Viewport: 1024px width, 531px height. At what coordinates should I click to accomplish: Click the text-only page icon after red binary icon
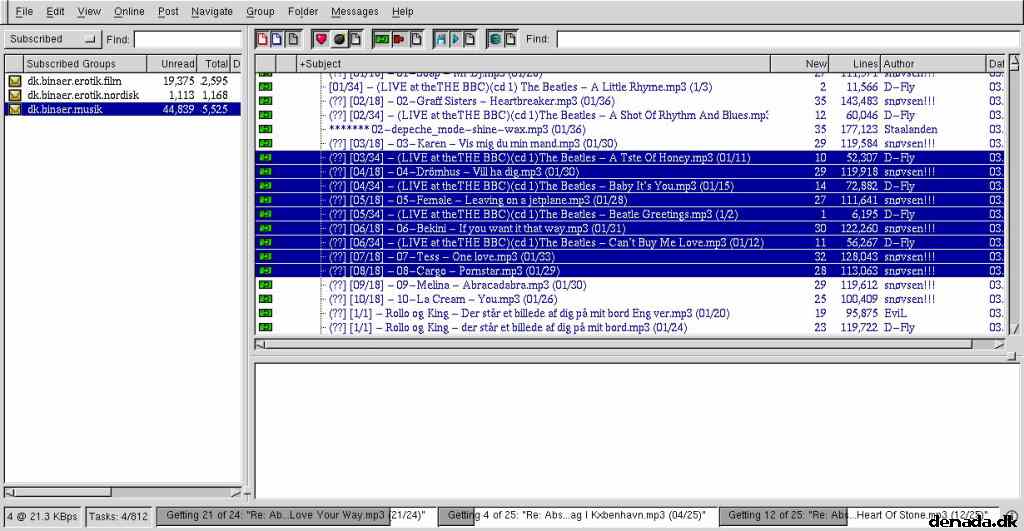[415, 39]
